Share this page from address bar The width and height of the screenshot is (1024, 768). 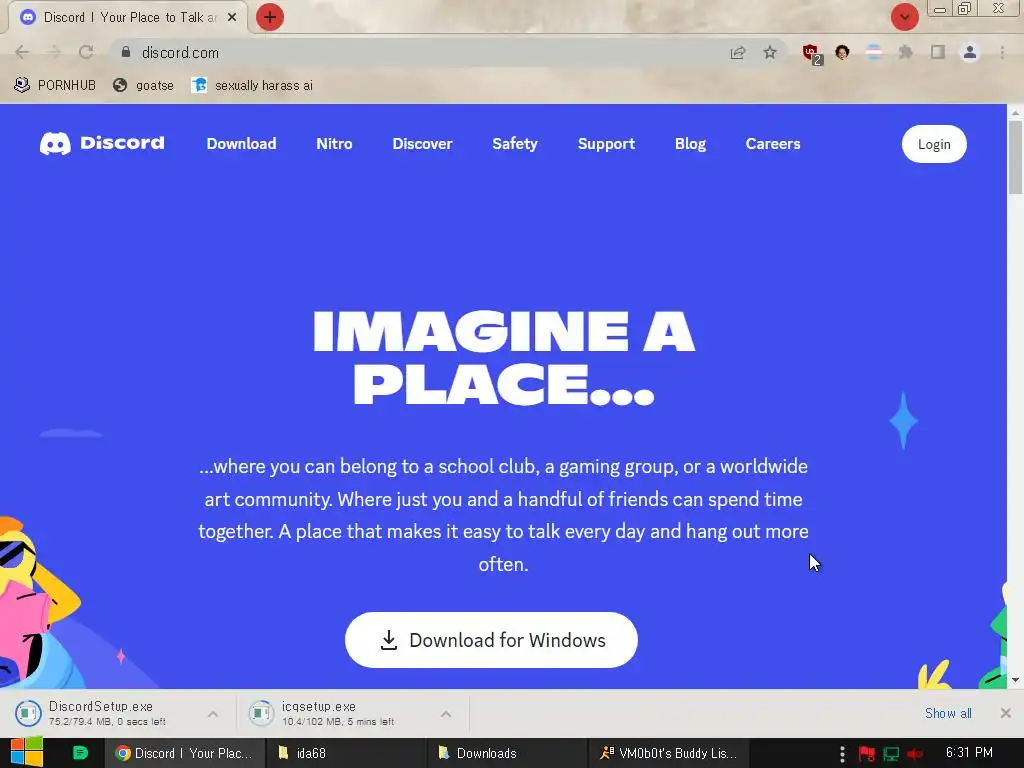point(738,52)
